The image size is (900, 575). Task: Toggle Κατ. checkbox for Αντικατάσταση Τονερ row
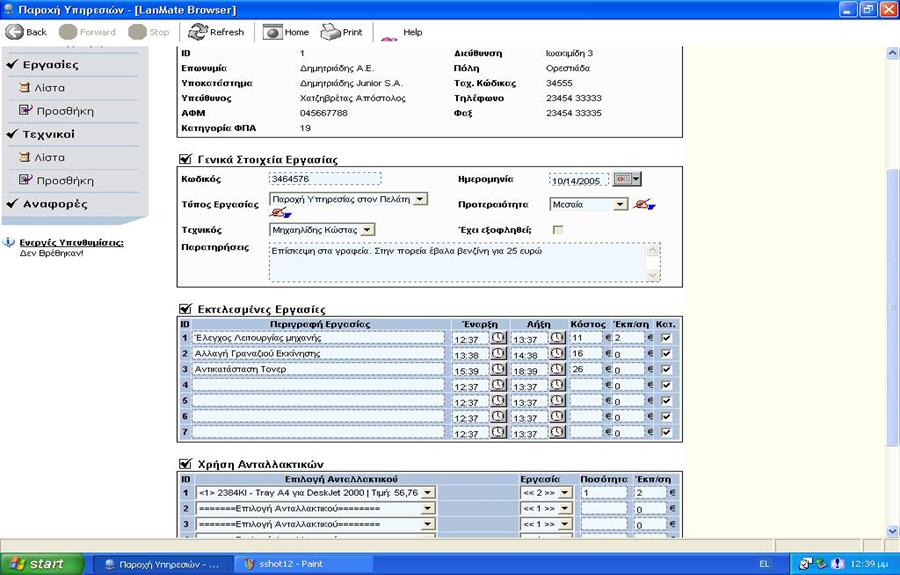(x=666, y=369)
